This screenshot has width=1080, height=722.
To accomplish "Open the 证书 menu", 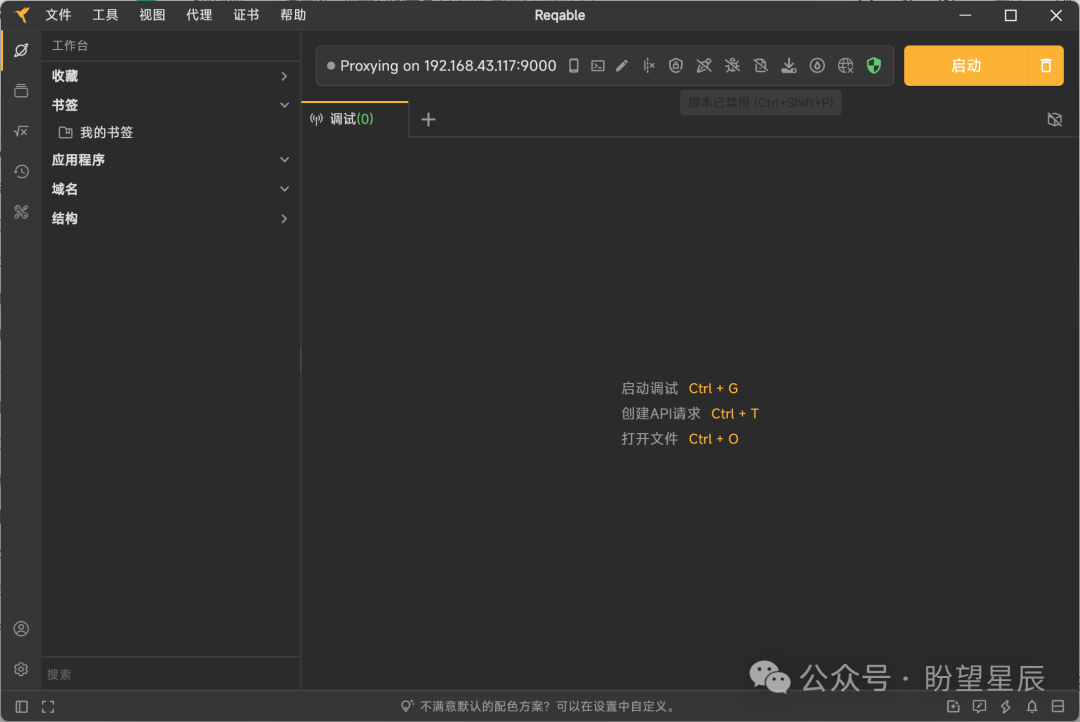I will [x=246, y=15].
